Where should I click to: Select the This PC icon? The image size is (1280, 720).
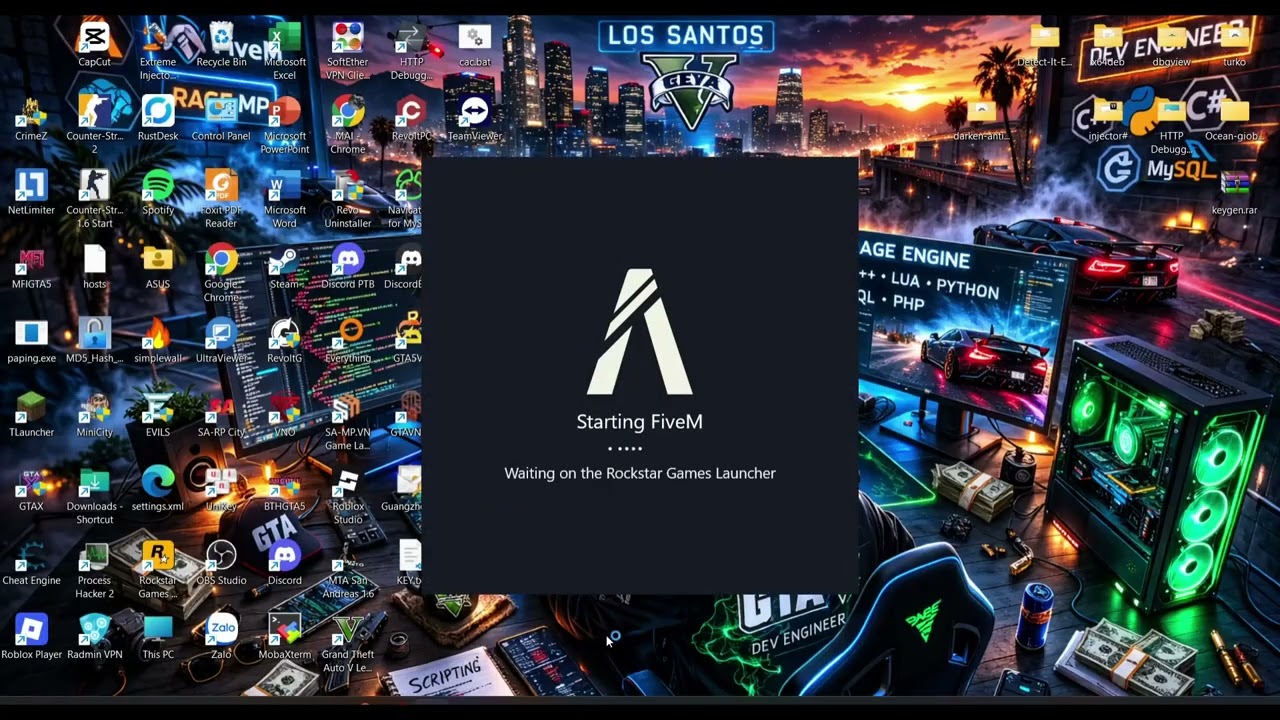coord(157,631)
